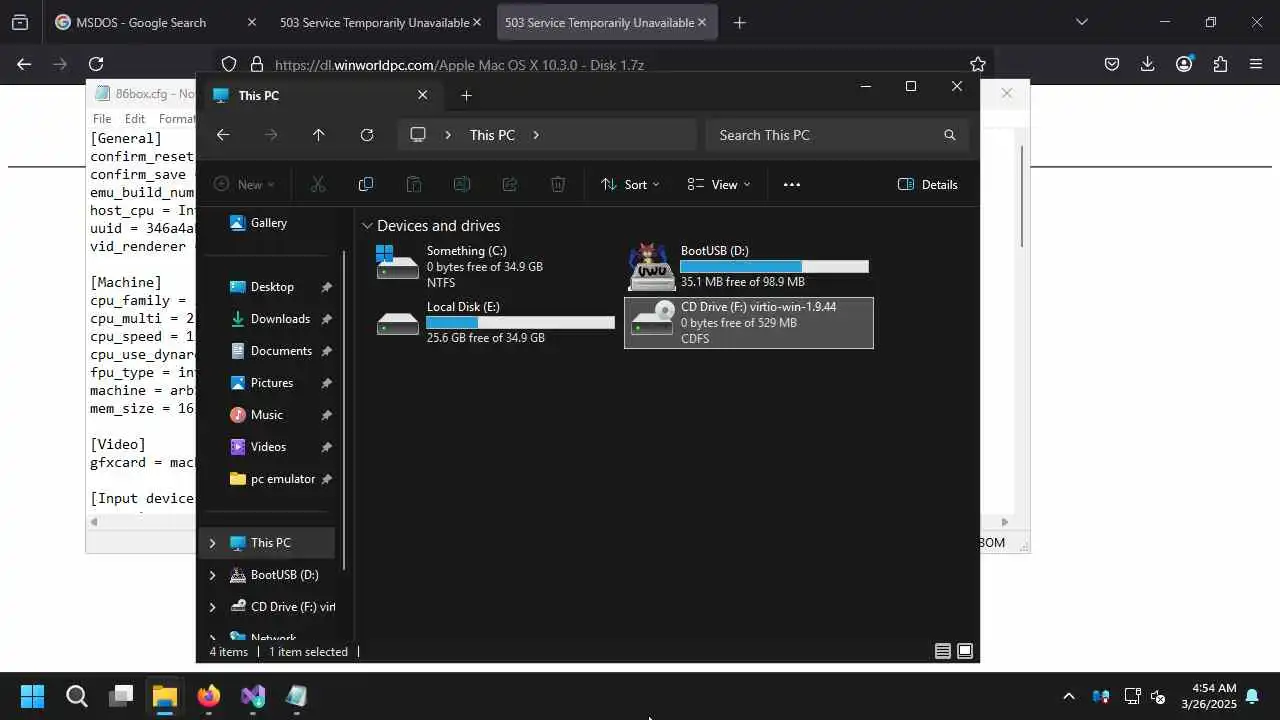Expand This PC in navigation pane
The width and height of the screenshot is (1280, 720).
pos(212,543)
